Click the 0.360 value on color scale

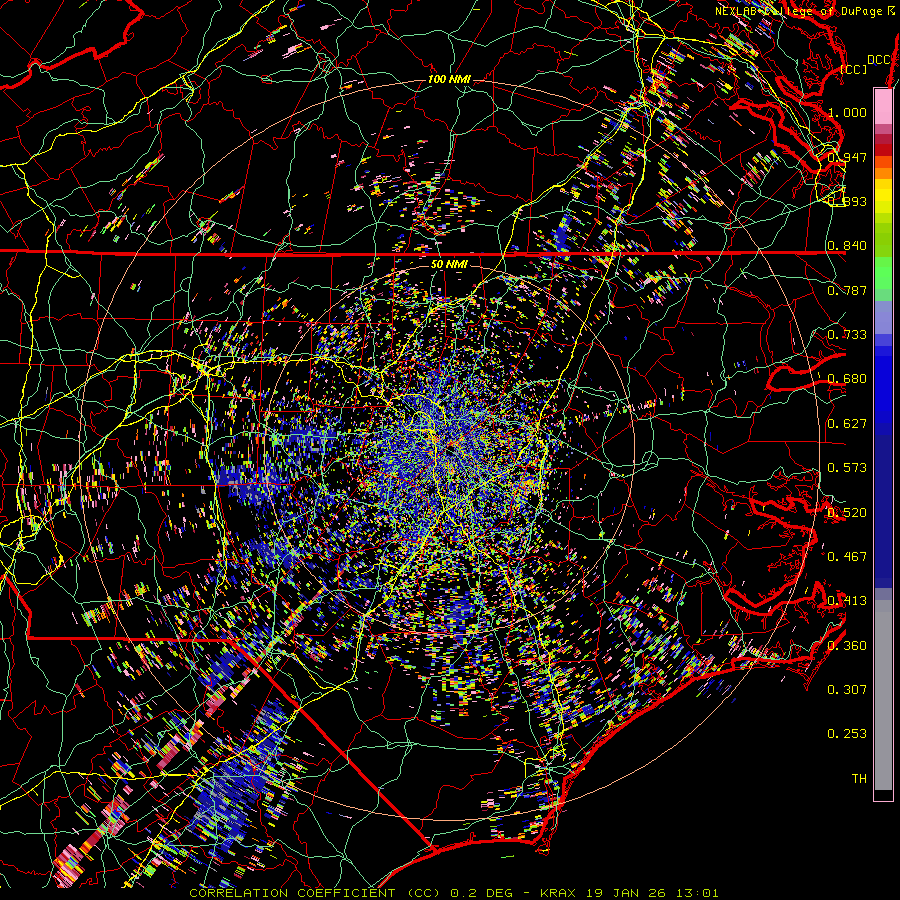847,646
